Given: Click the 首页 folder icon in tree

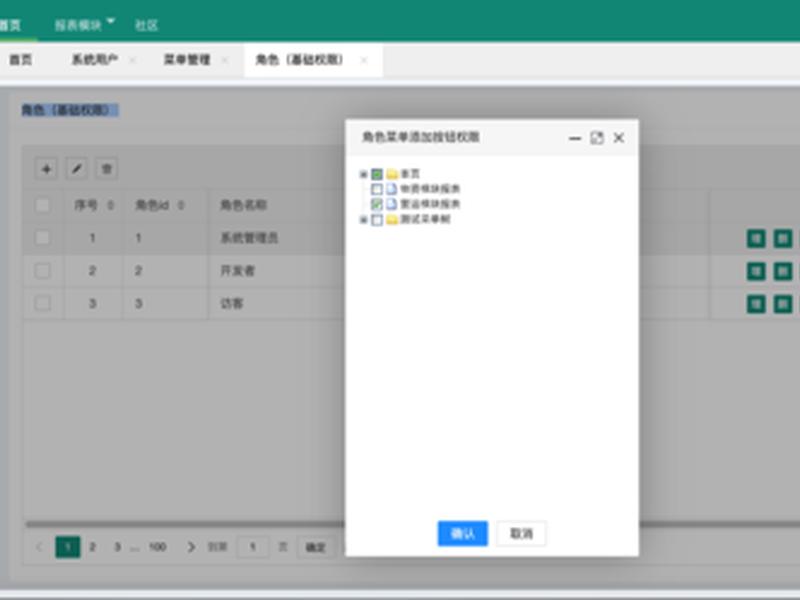Looking at the screenshot, I should [x=392, y=174].
